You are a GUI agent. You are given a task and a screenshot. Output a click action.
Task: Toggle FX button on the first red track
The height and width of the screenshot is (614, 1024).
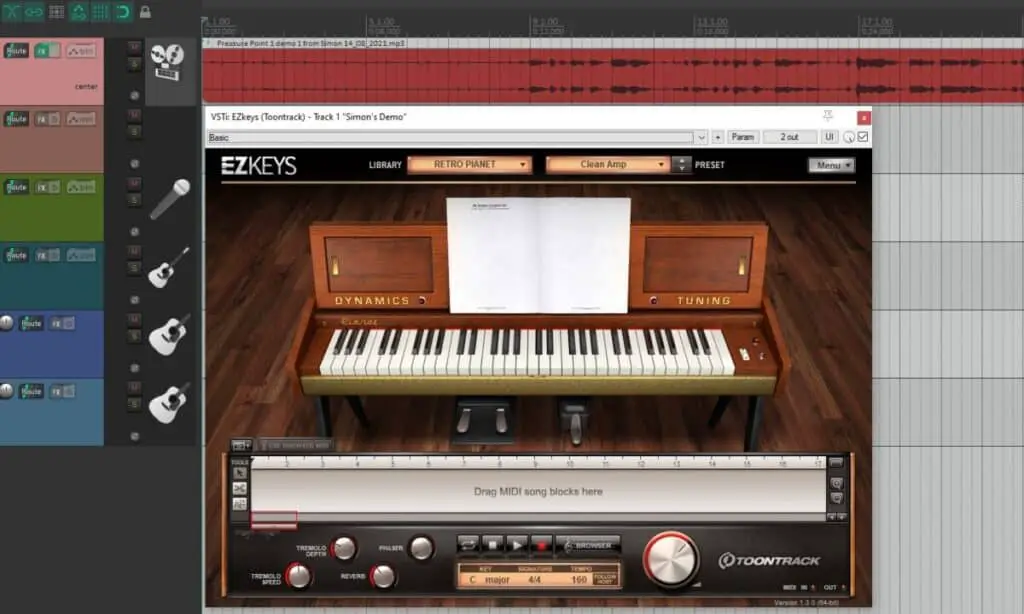tap(47, 50)
